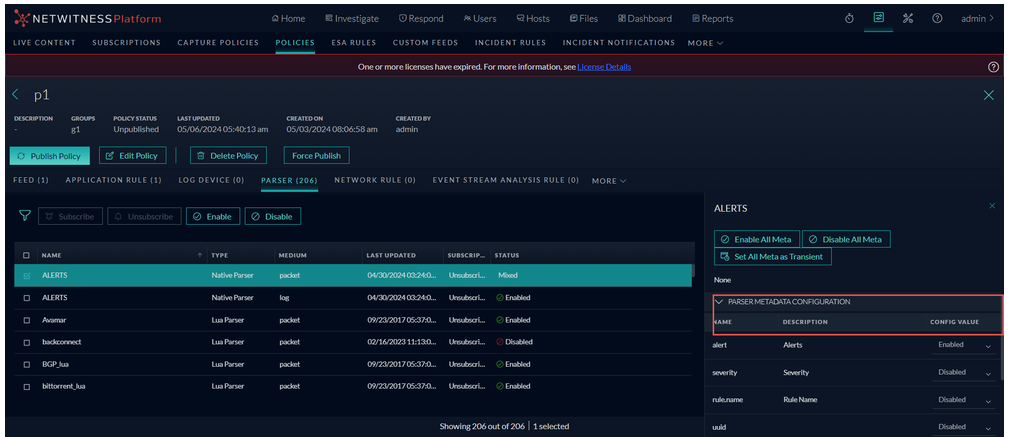Click the Disable parser button

click(272, 217)
